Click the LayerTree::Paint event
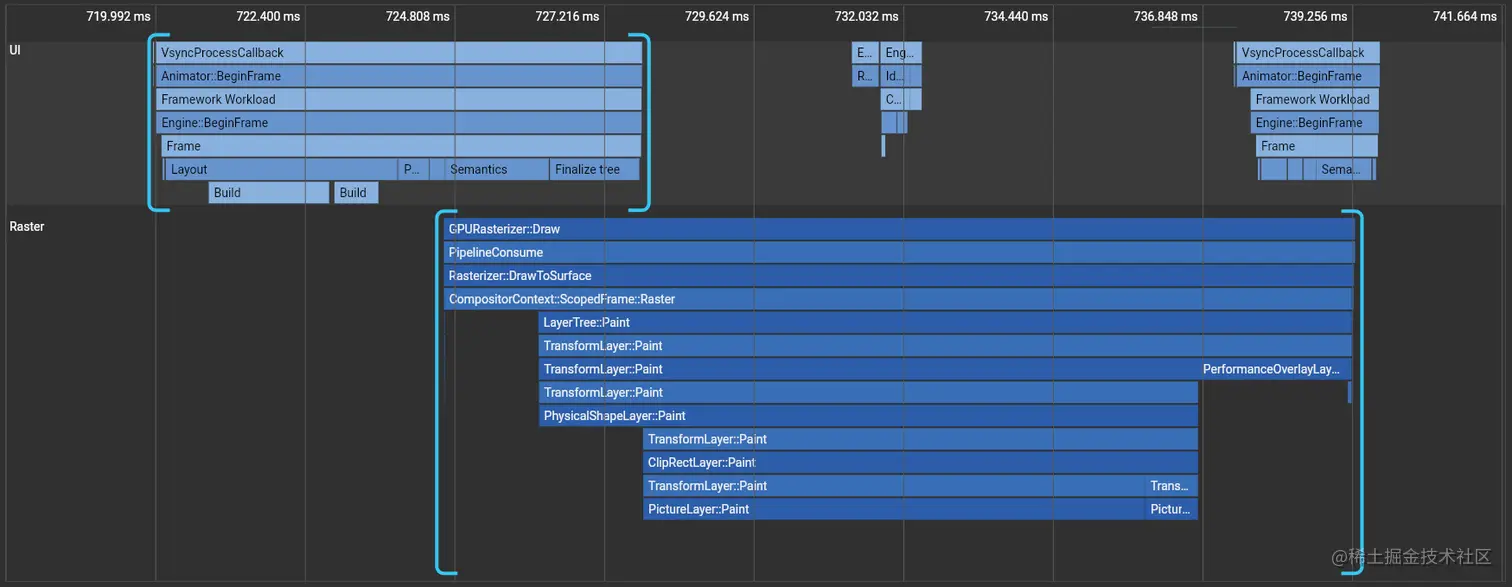 pyautogui.click(x=586, y=322)
